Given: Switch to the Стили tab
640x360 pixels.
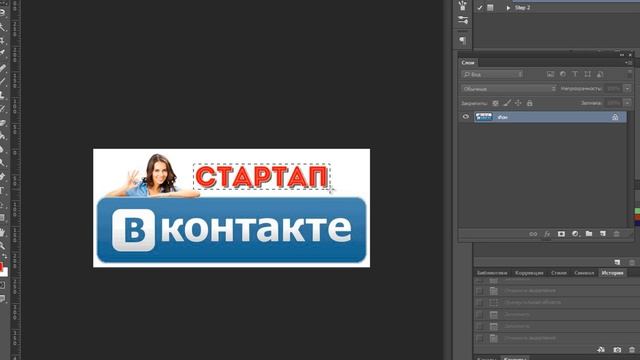Looking at the screenshot, I should [x=559, y=273].
